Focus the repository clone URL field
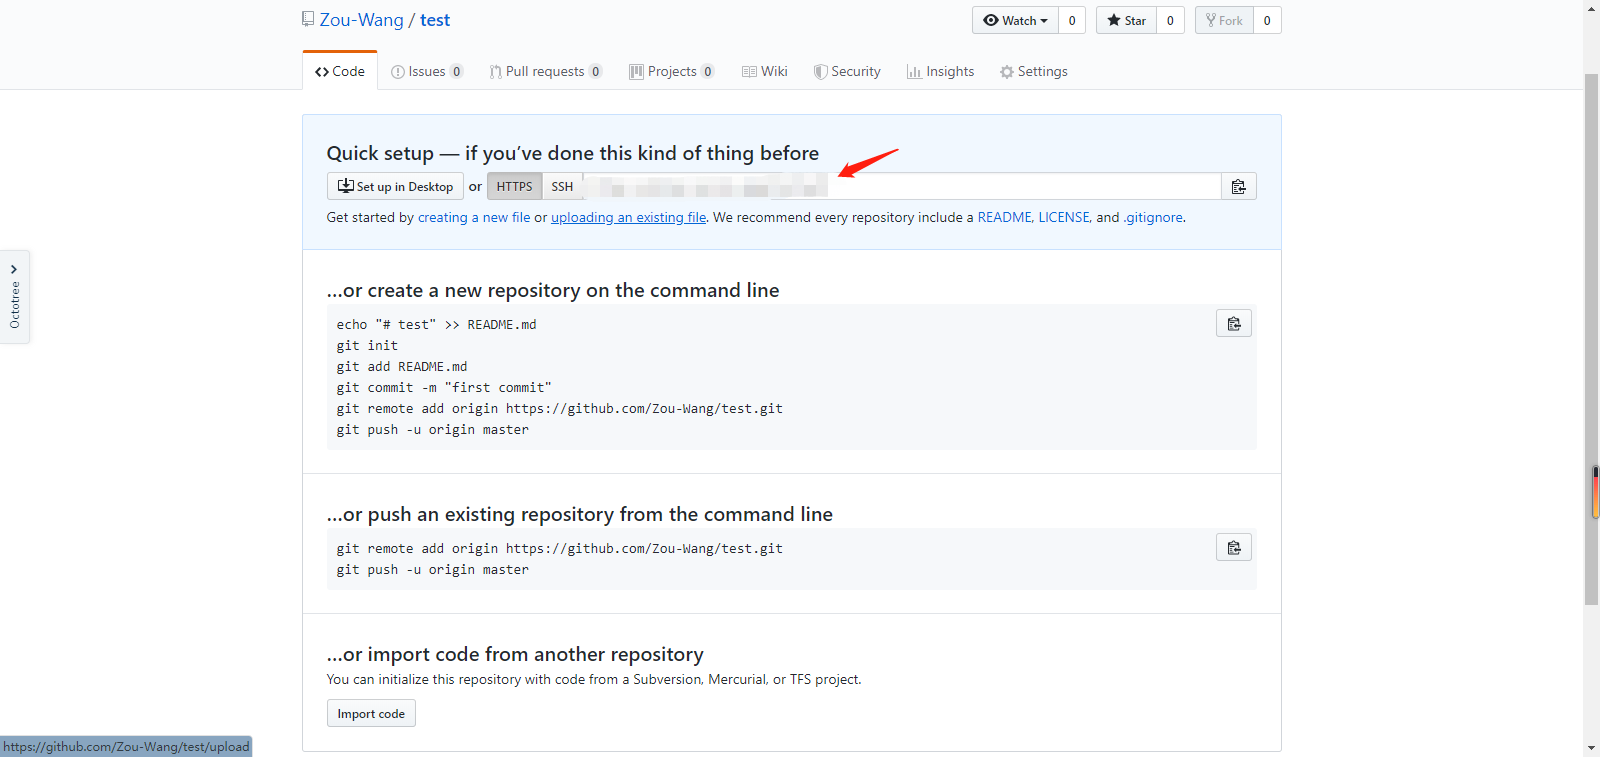Image resolution: width=1600 pixels, height=757 pixels. pyautogui.click(x=902, y=186)
